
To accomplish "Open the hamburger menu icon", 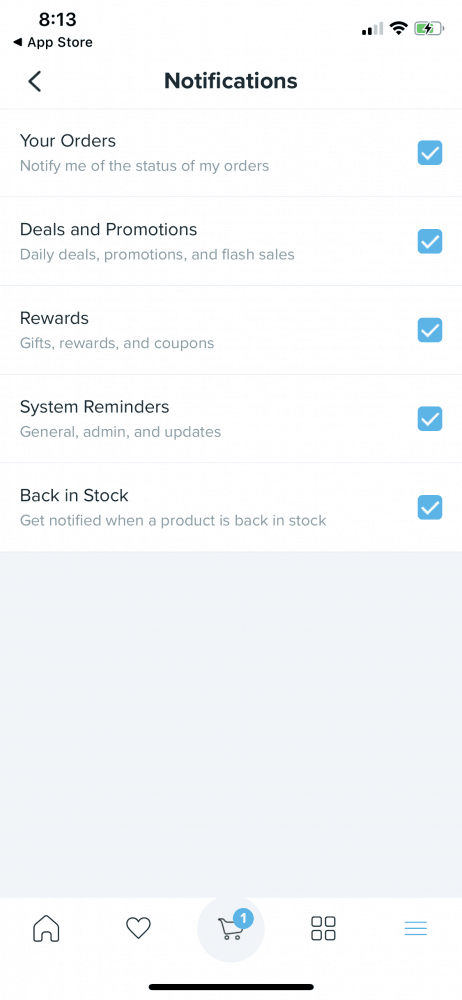I will [415, 929].
